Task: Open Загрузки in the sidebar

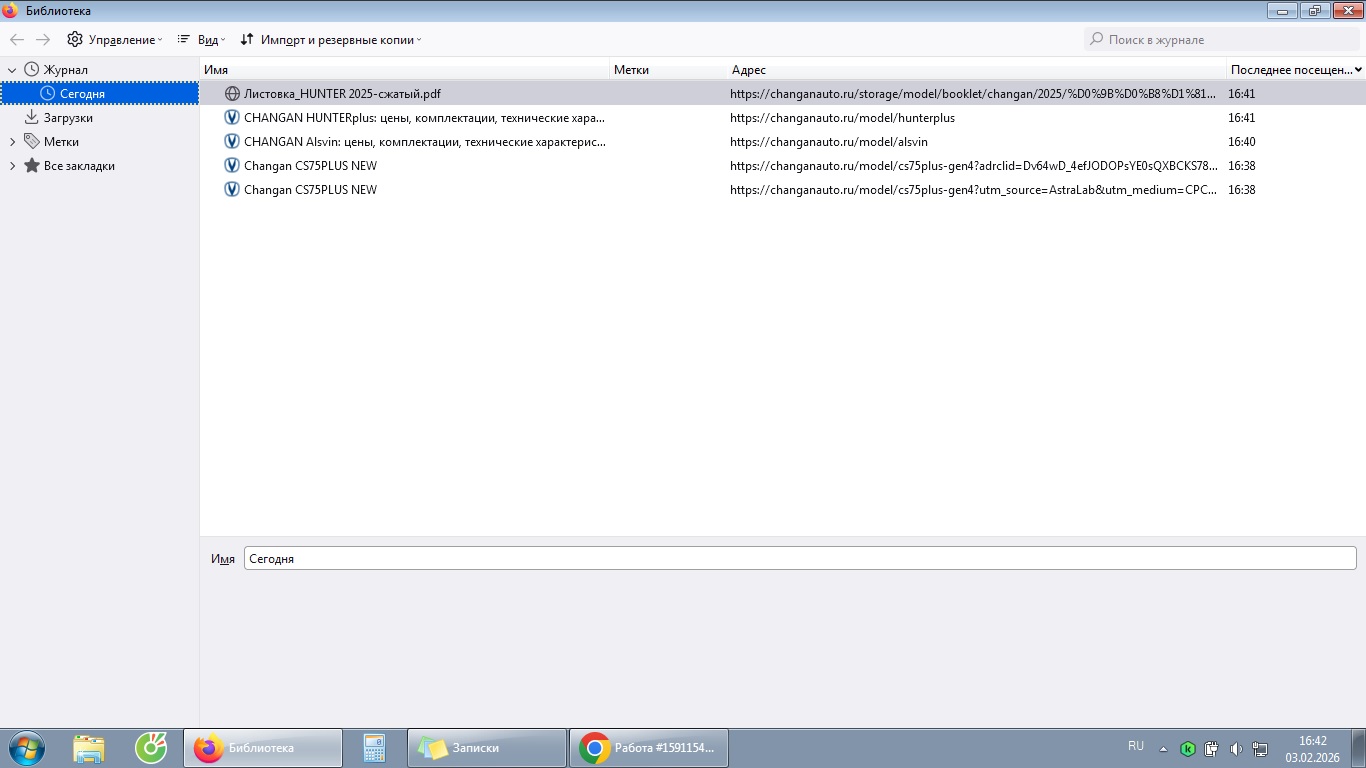Action: [68, 118]
